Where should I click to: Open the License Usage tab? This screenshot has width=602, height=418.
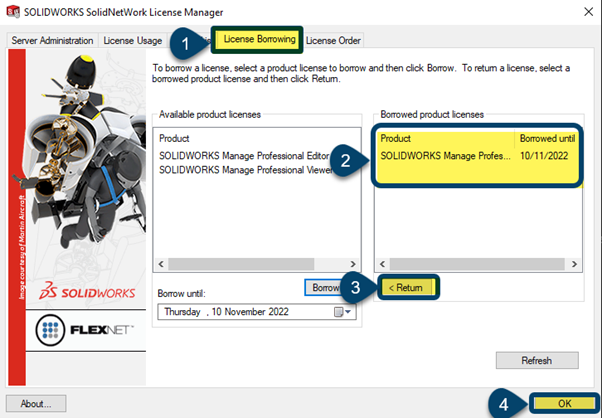pos(132,41)
